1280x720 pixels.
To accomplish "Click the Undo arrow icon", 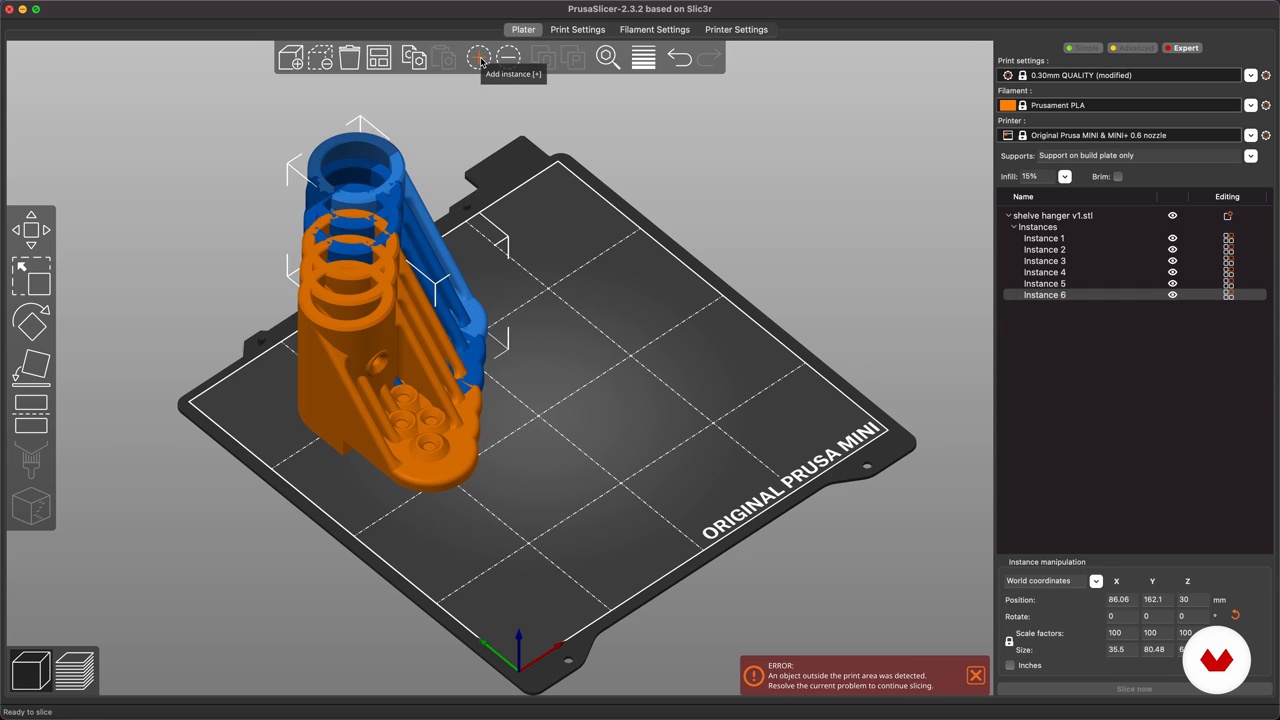I will coord(679,58).
